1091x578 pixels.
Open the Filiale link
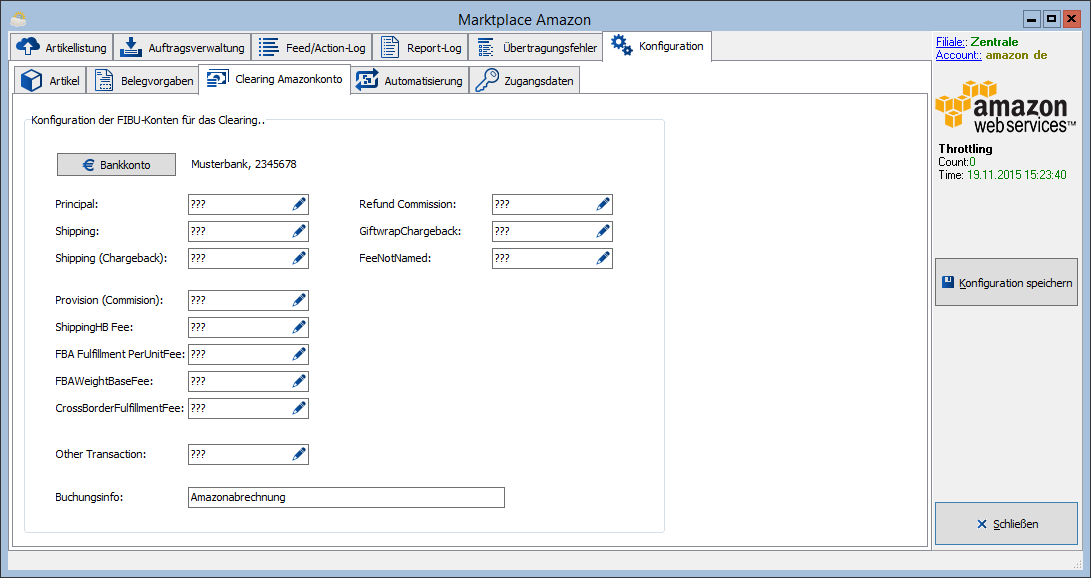click(x=950, y=42)
